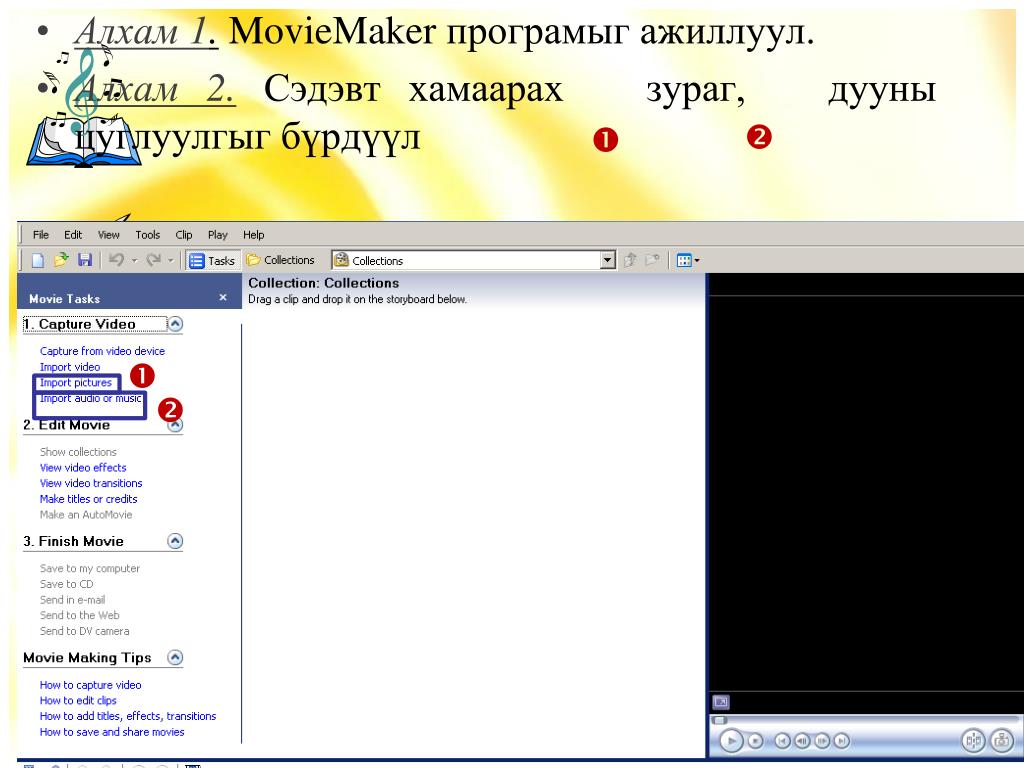This screenshot has width=1024, height=768.
Task: Open the Views dropdown button
Action: [688, 261]
